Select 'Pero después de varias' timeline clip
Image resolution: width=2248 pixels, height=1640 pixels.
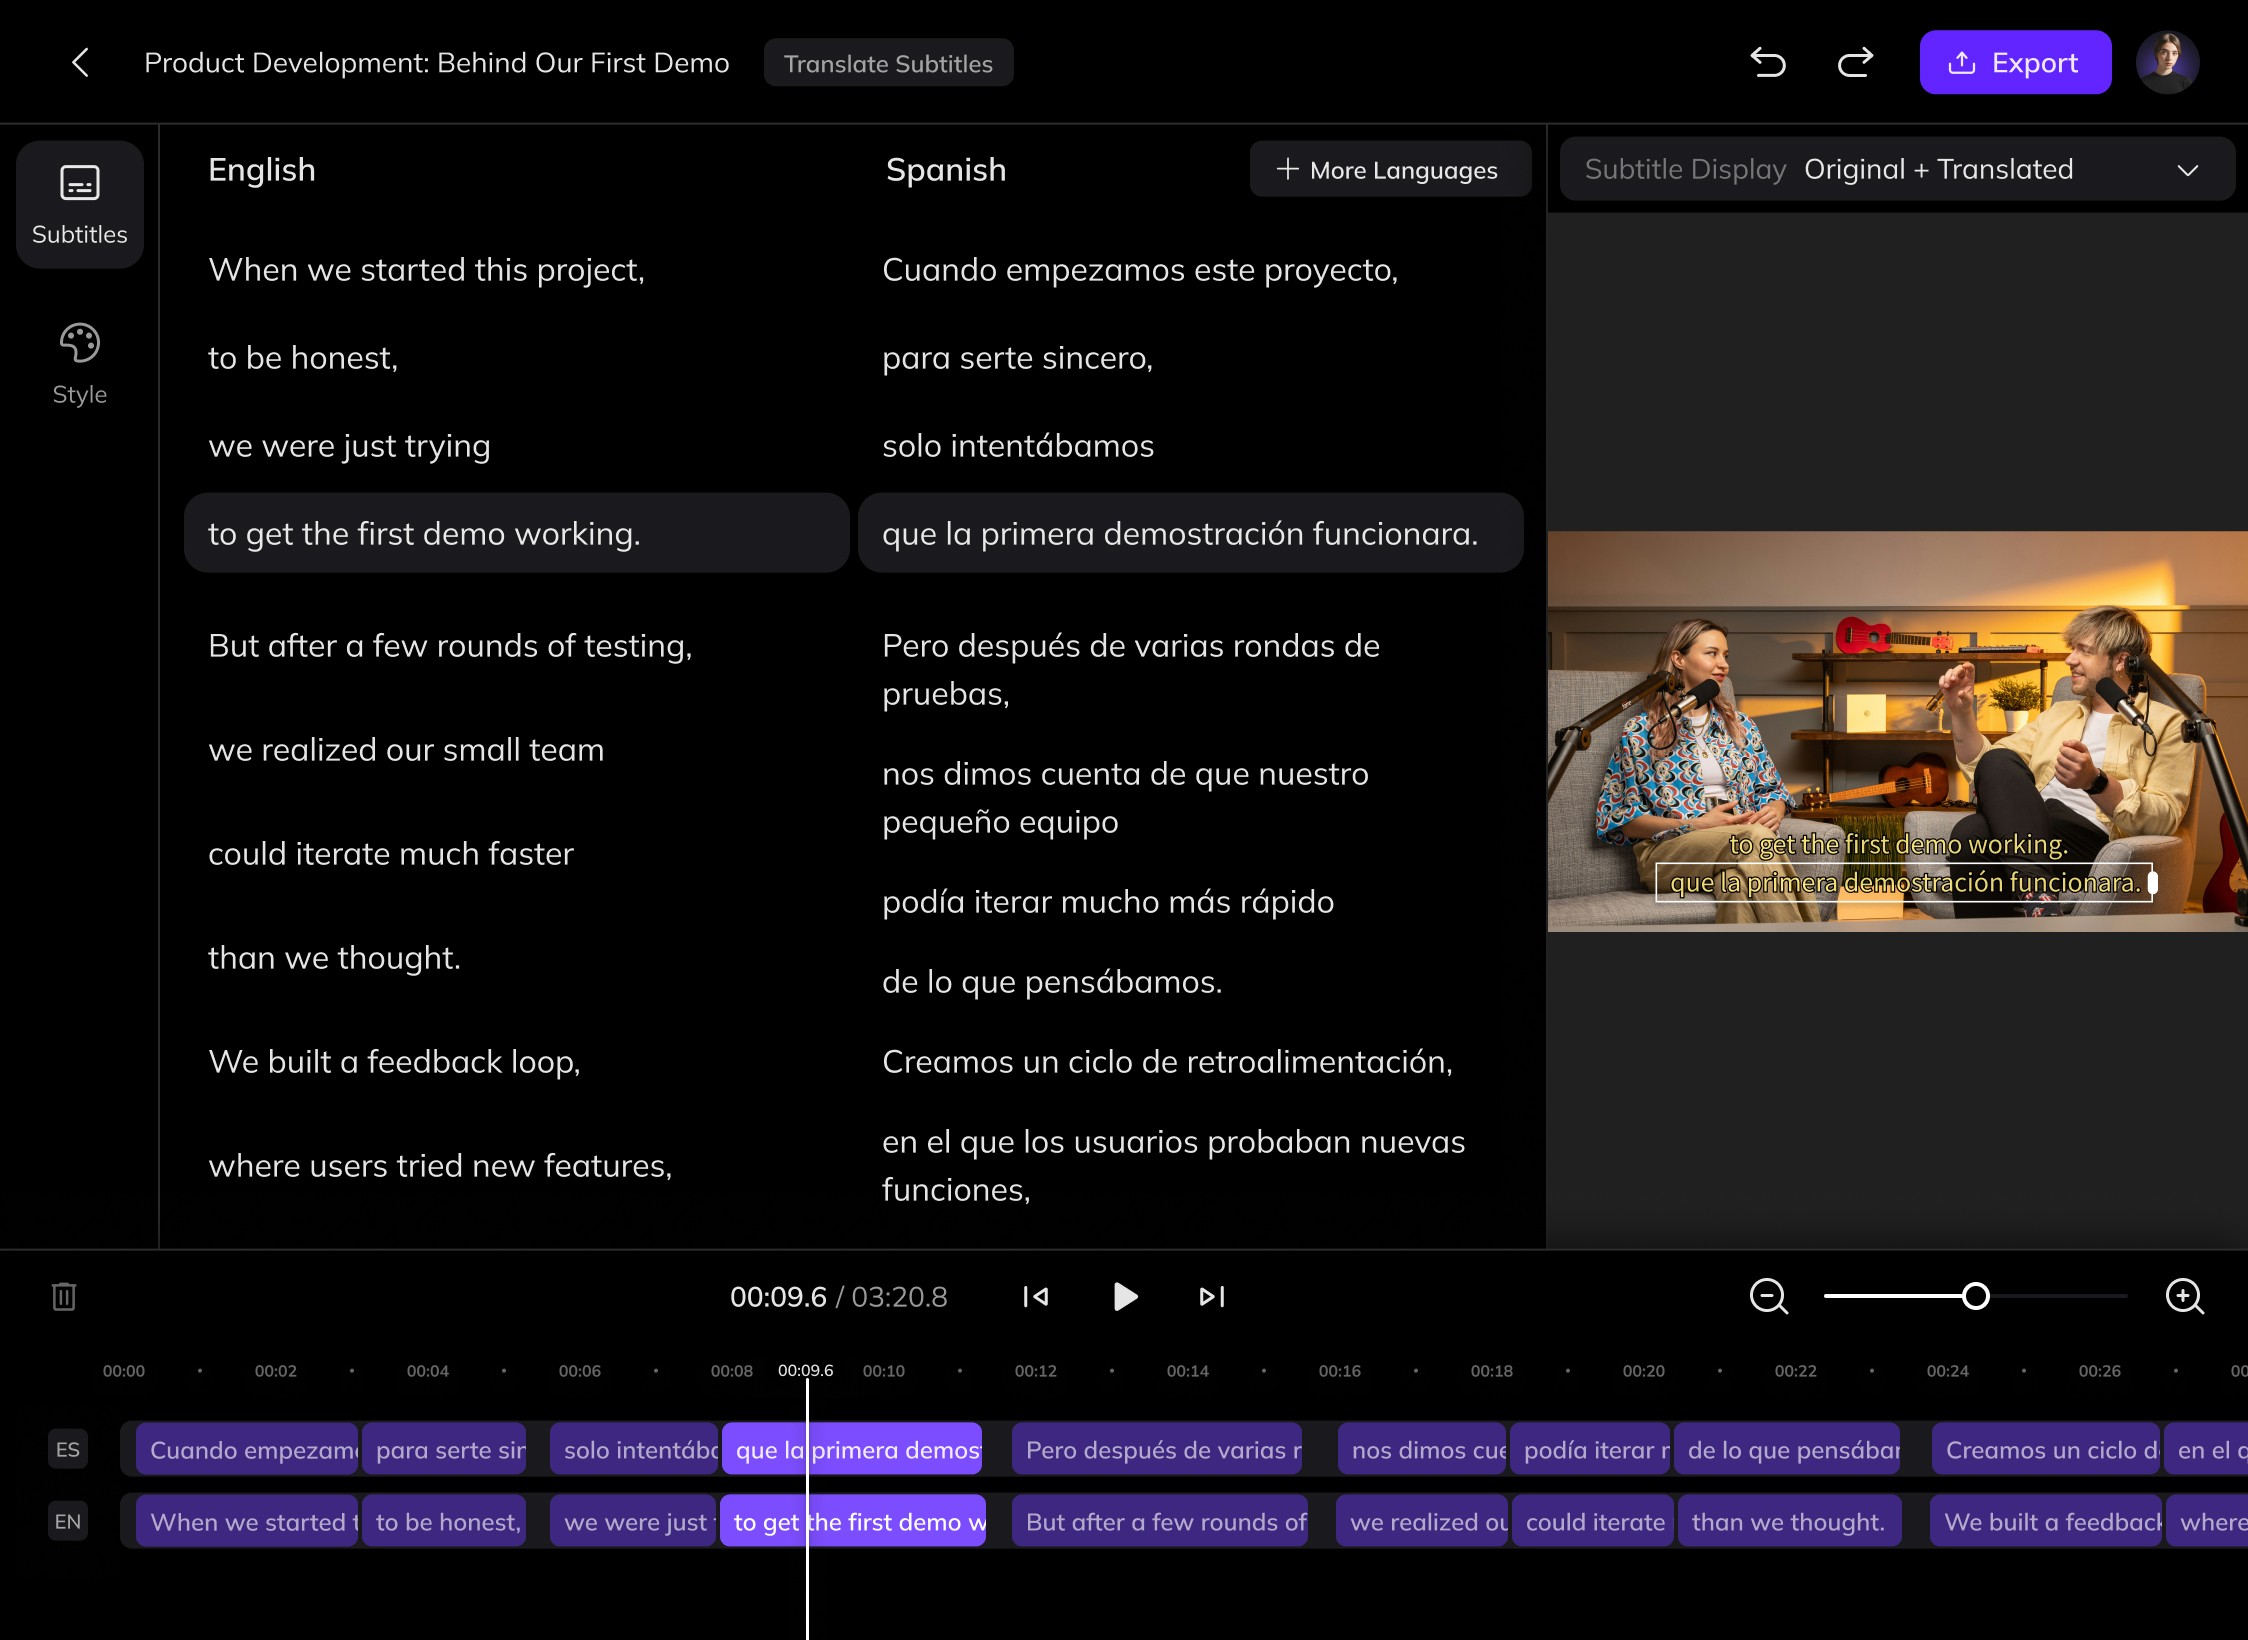[x=1157, y=1450]
